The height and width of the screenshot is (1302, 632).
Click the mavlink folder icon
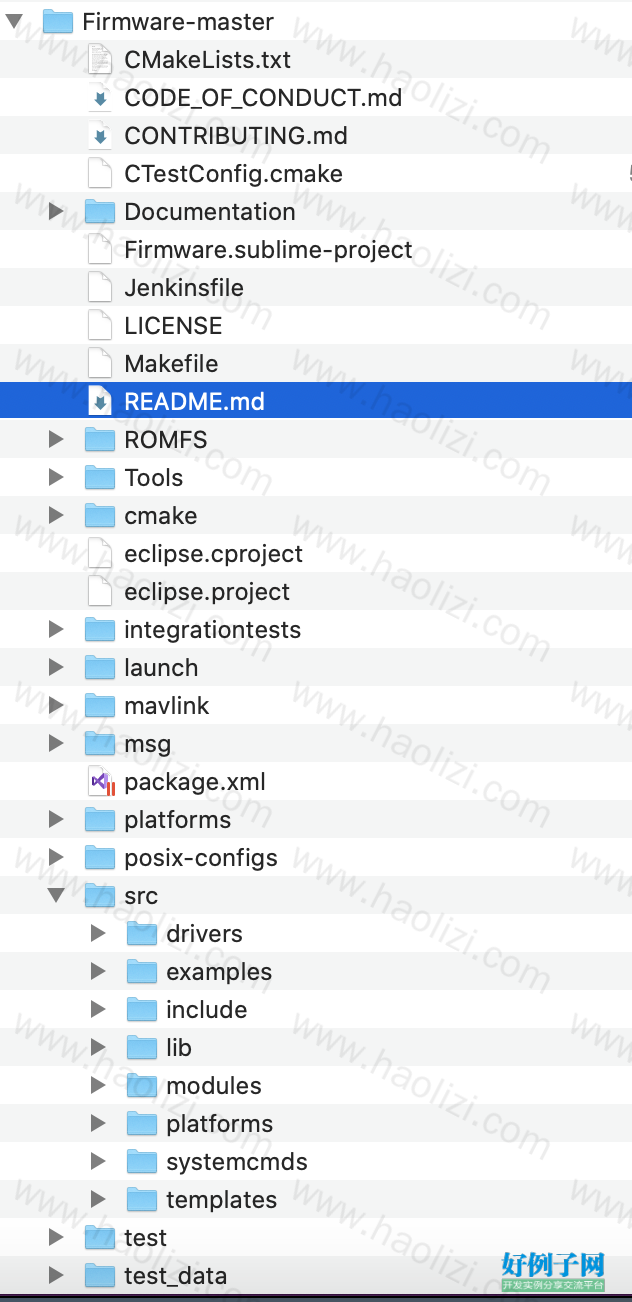(x=100, y=706)
